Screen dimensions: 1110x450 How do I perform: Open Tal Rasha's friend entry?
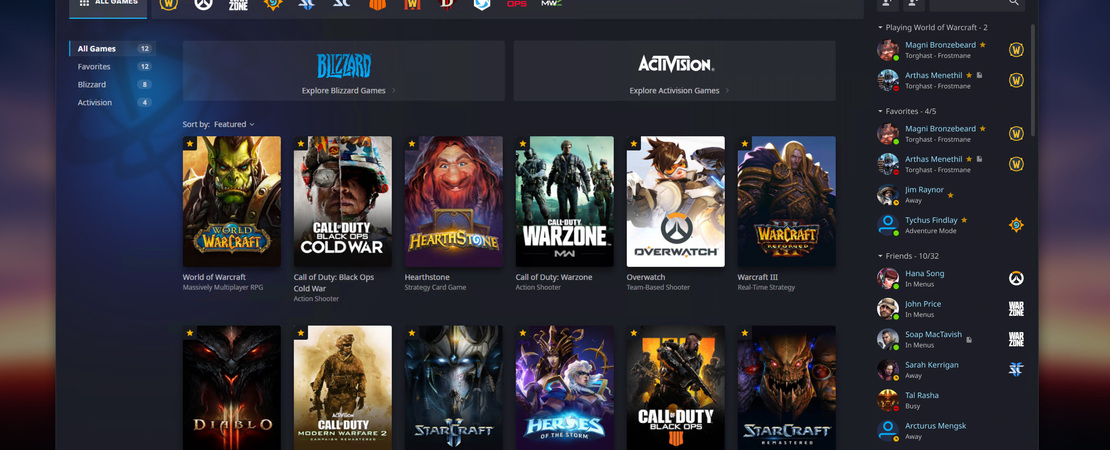click(951, 400)
